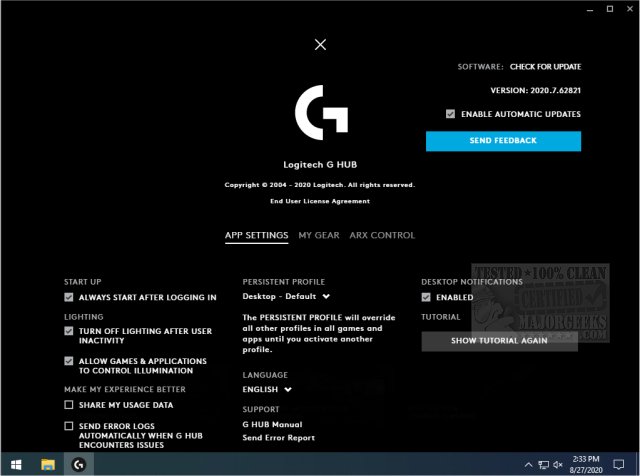Click the Send Feedback button
The image size is (640, 476).
[x=503, y=141]
